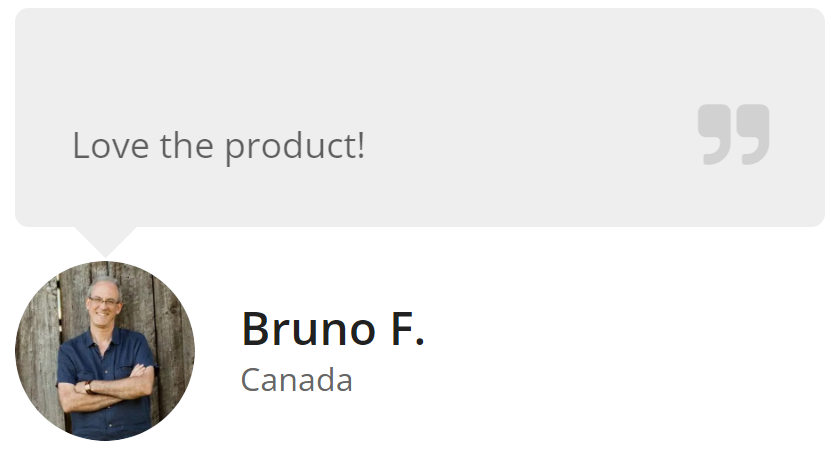Click the glasses in the profile photo

point(102,298)
